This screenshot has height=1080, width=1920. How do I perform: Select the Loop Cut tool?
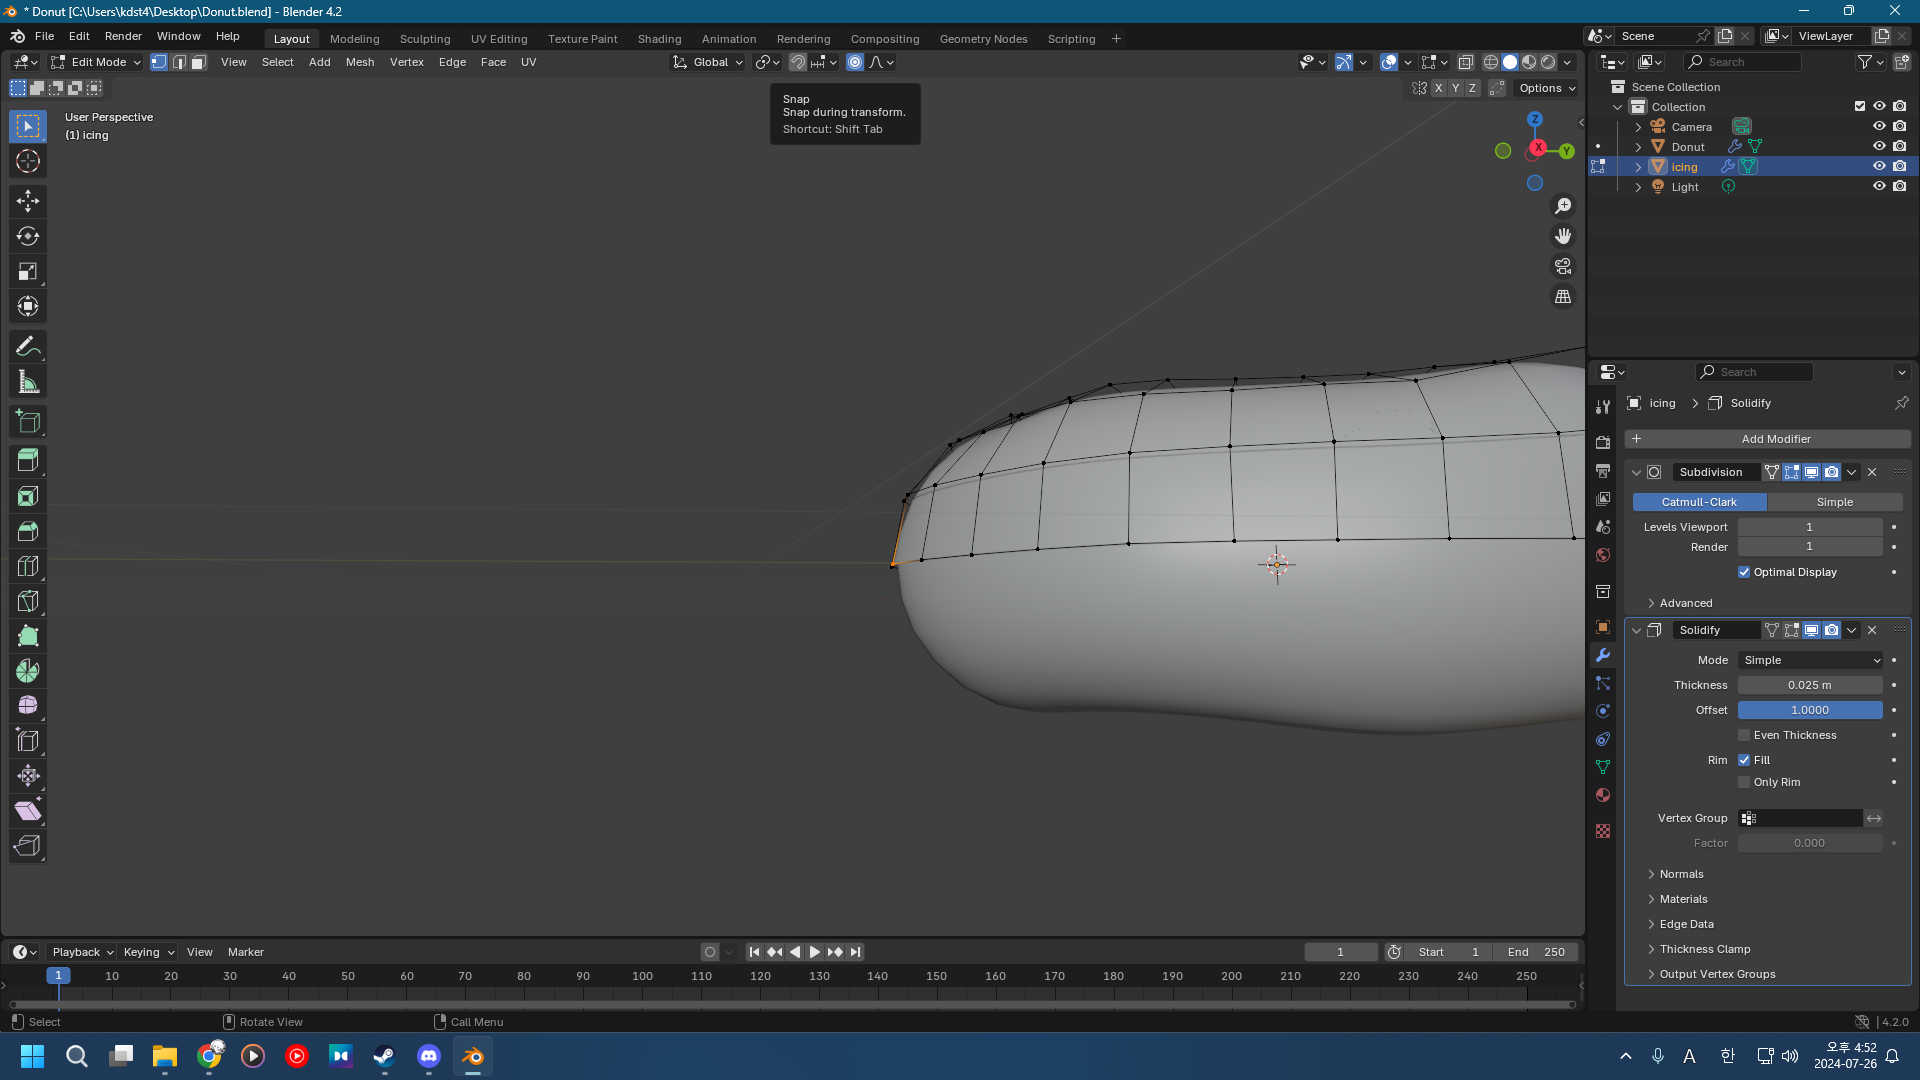28,566
